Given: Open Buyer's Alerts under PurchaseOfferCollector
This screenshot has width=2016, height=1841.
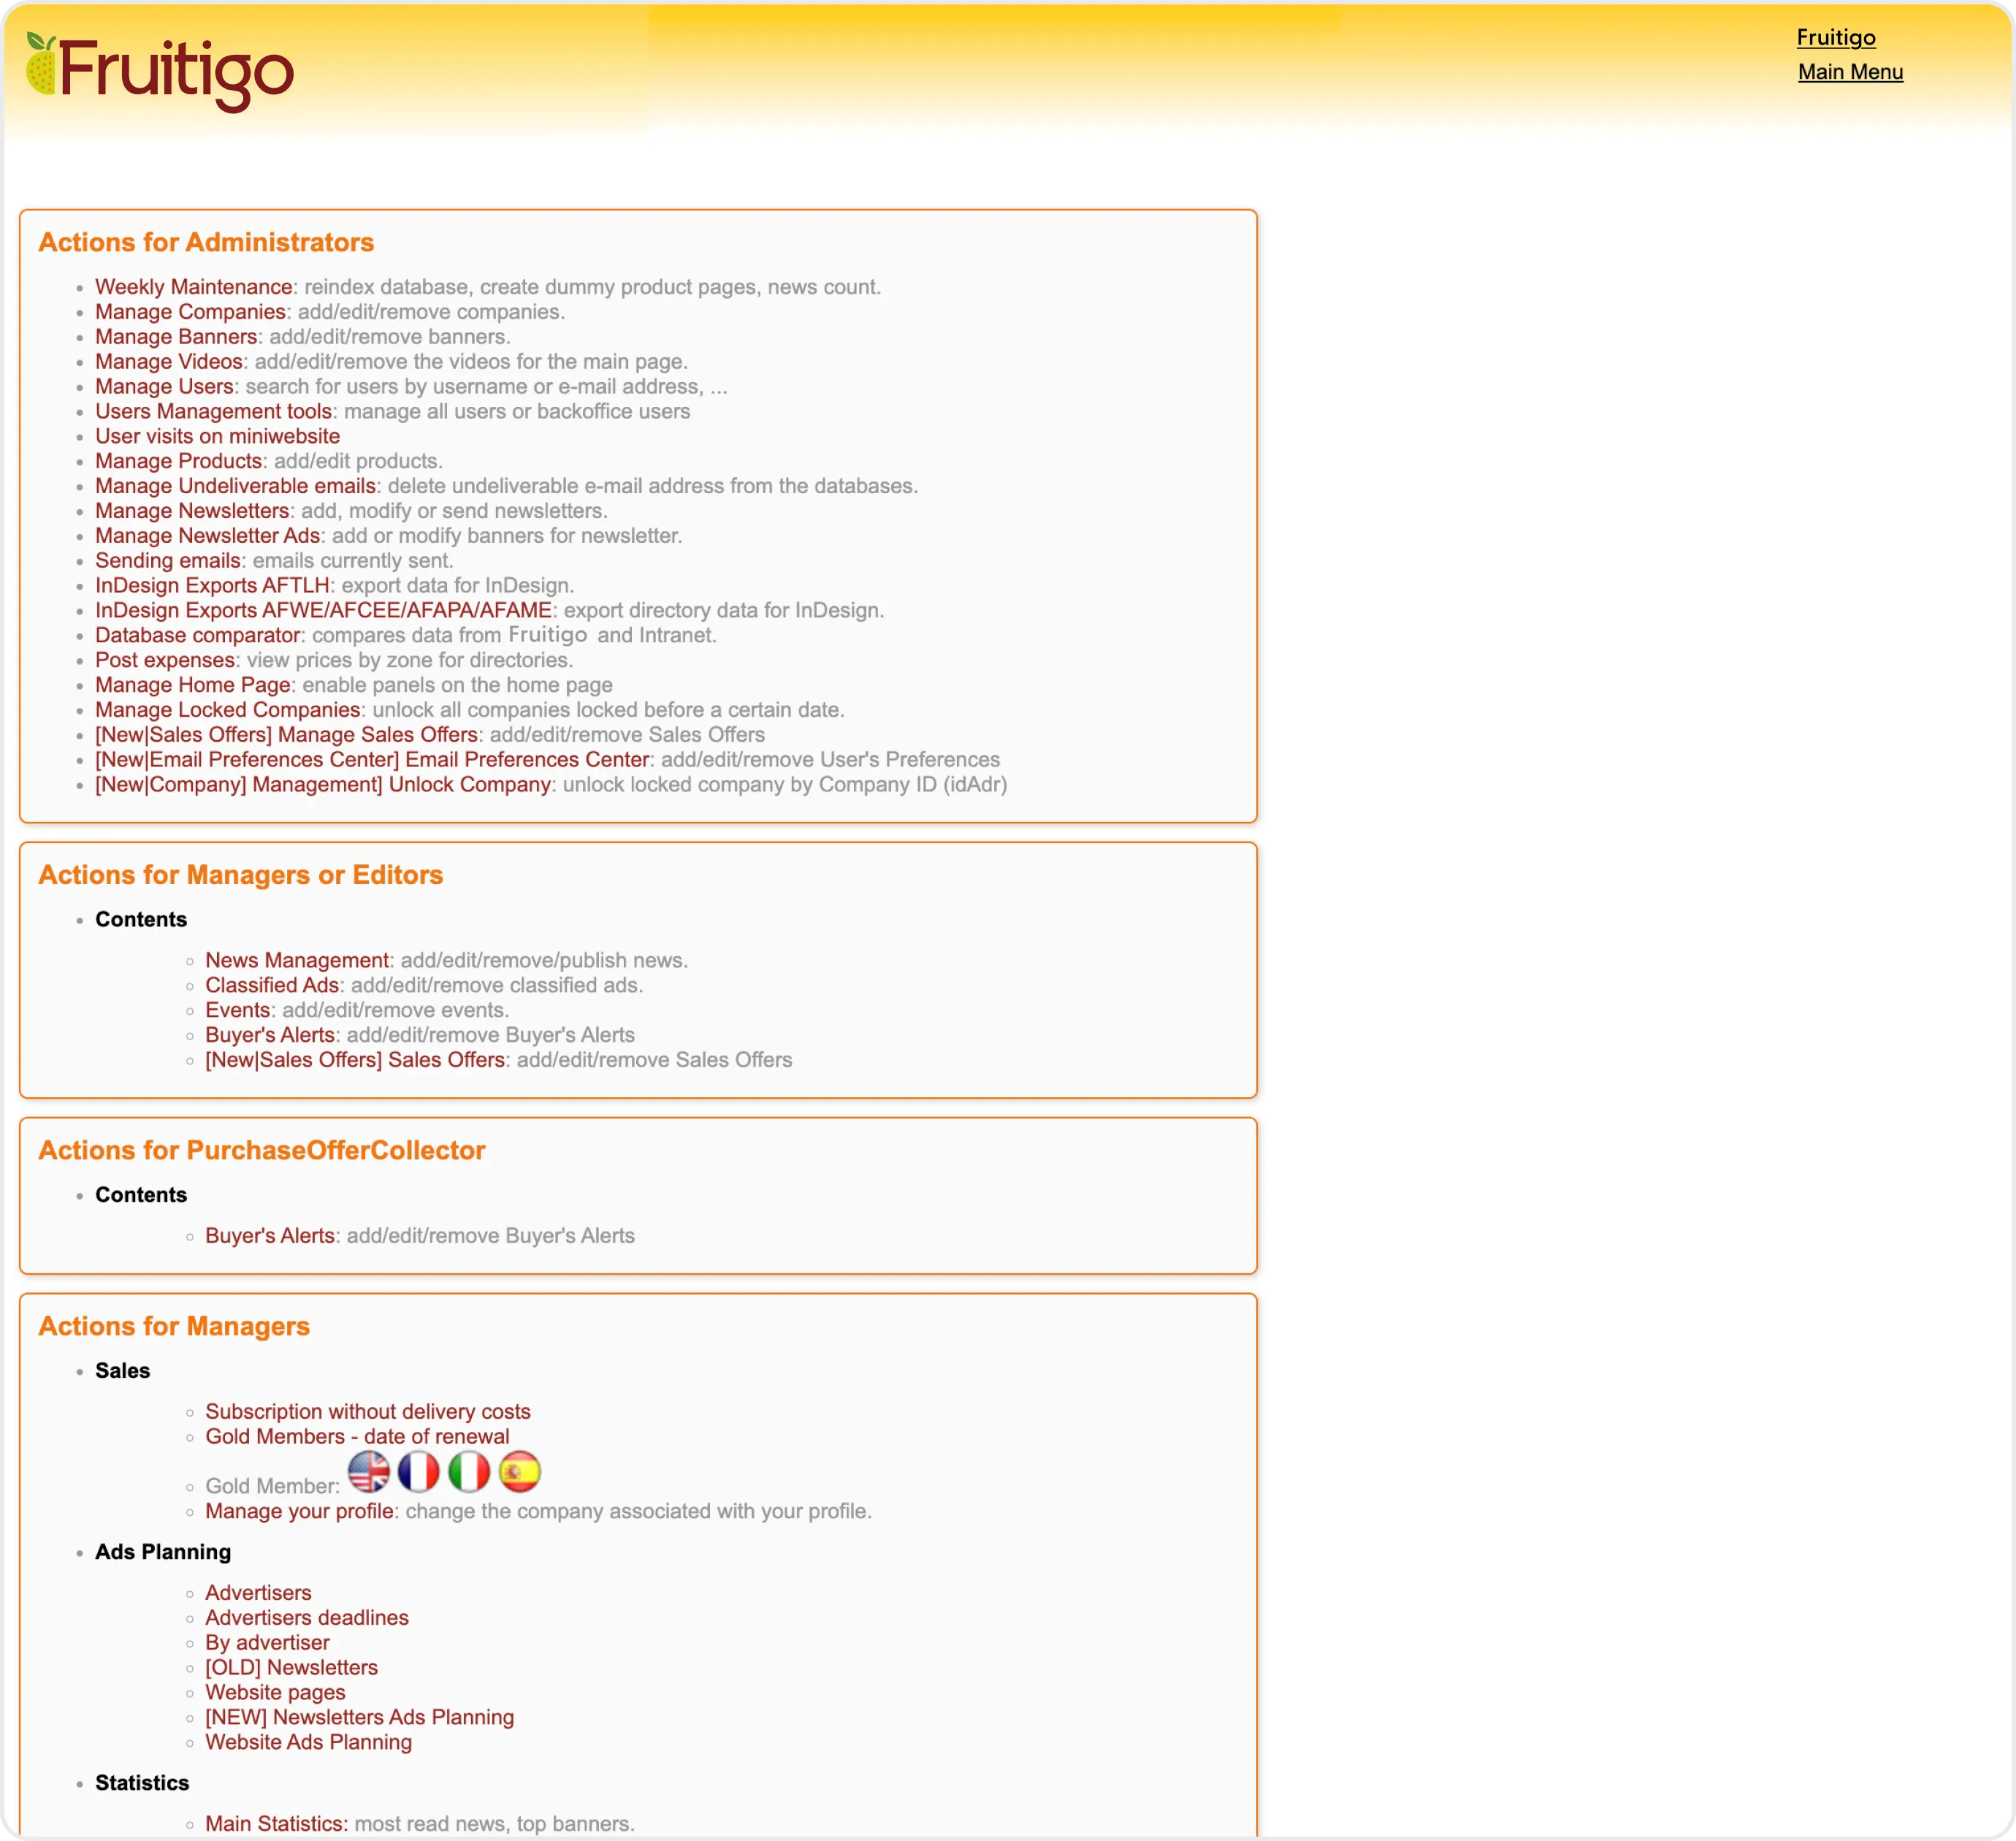Looking at the screenshot, I should click(x=270, y=1236).
